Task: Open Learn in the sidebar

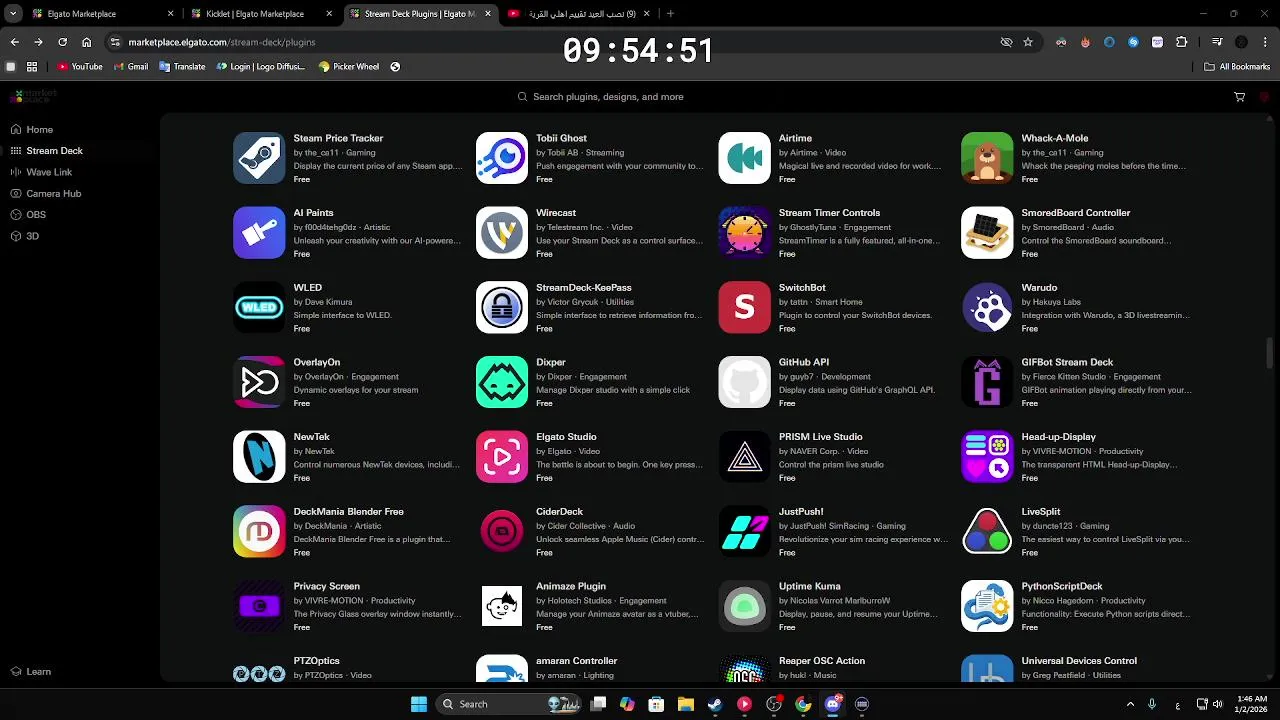Action: pyautogui.click(x=31, y=672)
